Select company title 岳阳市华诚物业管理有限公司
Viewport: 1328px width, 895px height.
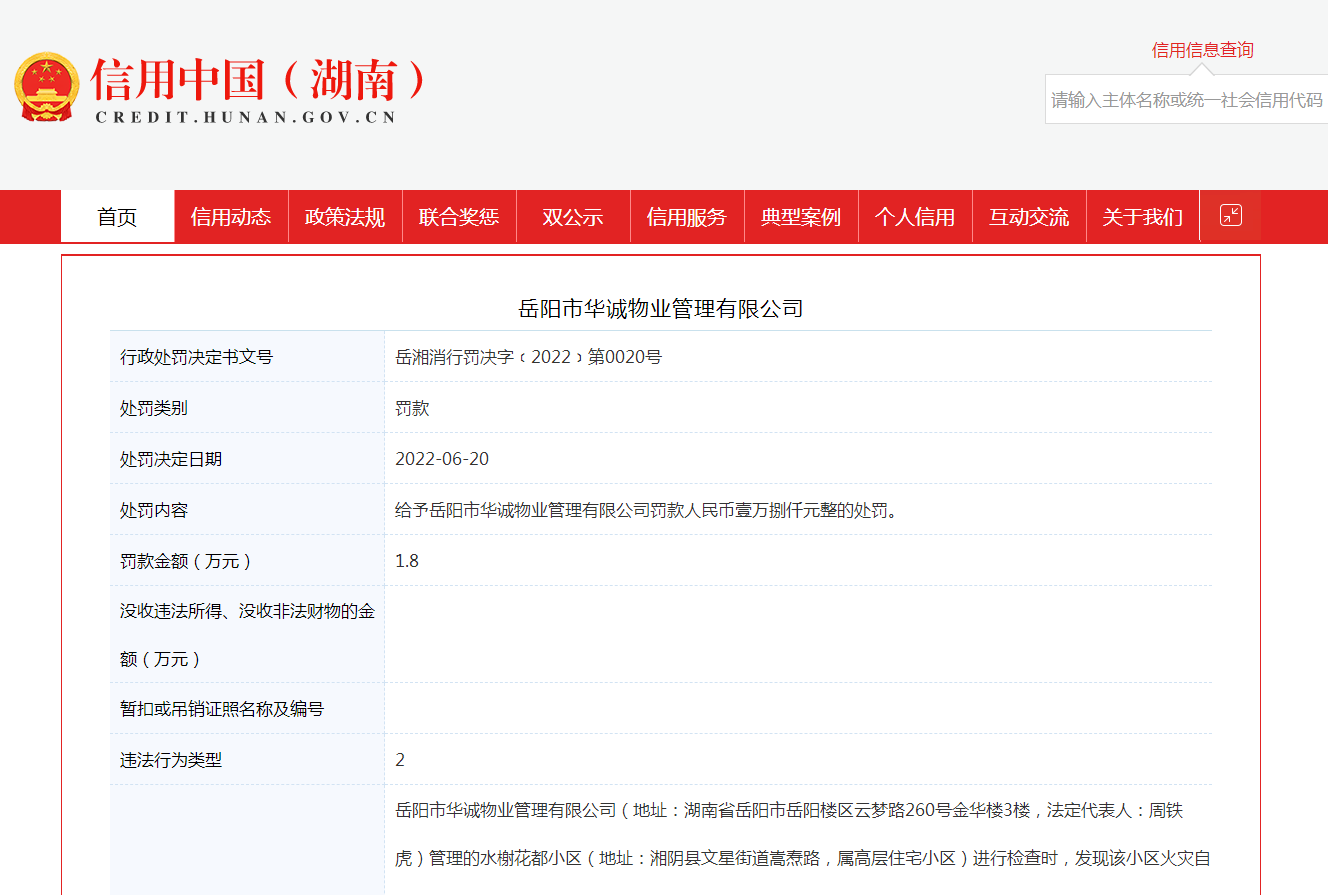tap(661, 308)
